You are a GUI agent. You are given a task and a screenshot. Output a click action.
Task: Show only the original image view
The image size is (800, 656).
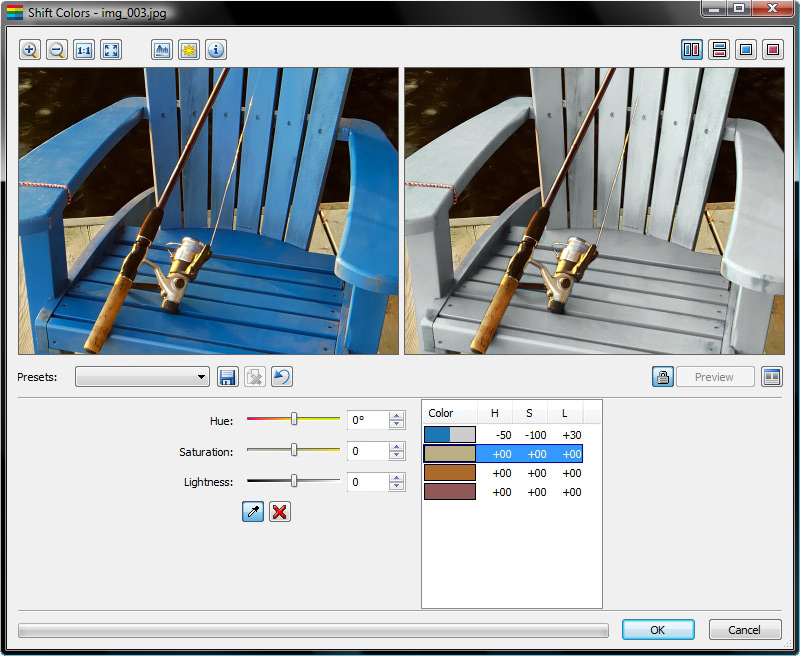(745, 50)
